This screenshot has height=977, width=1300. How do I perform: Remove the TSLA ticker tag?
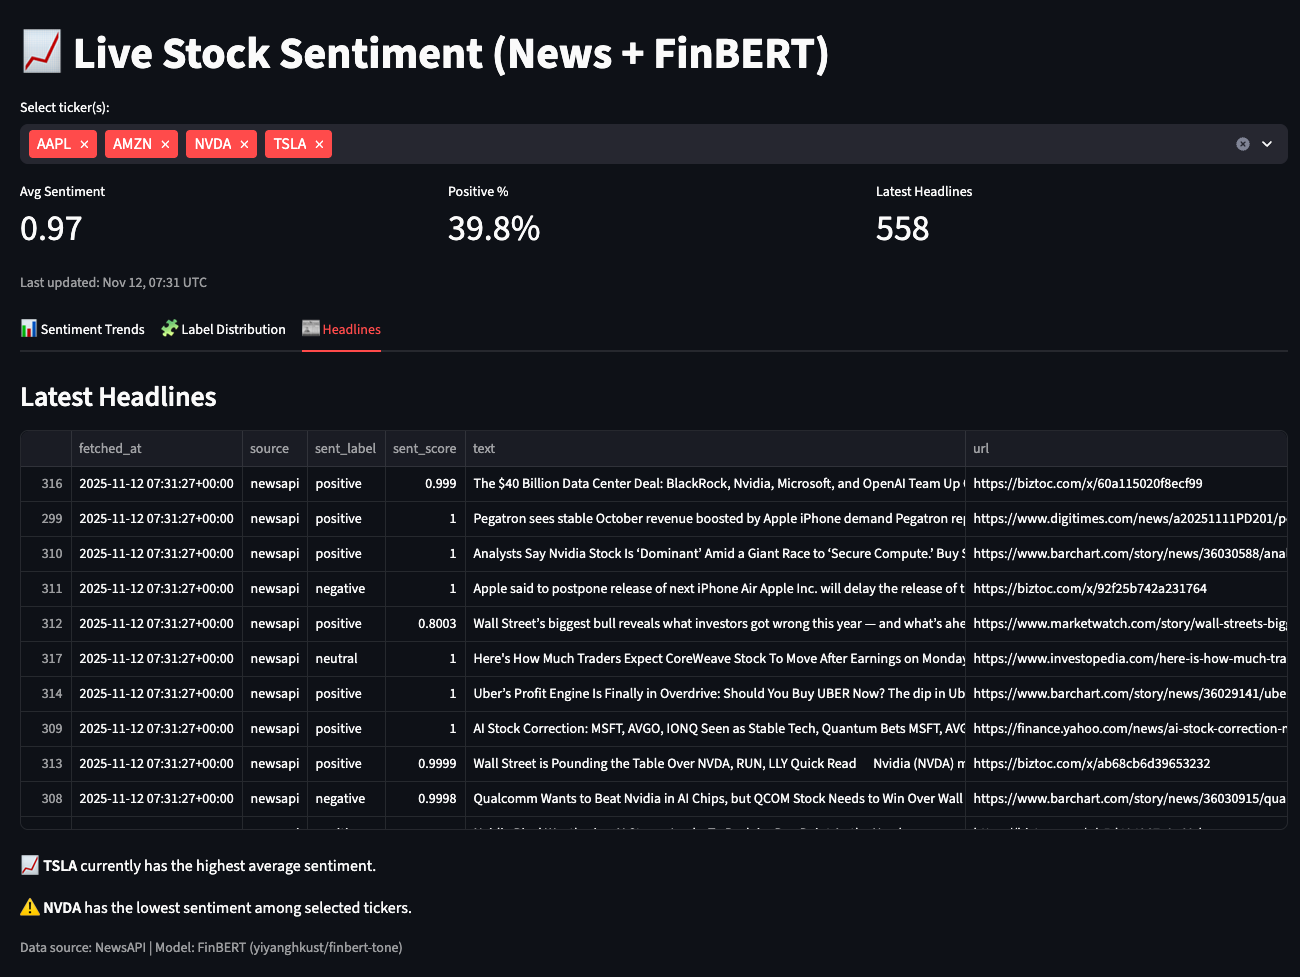[319, 145]
